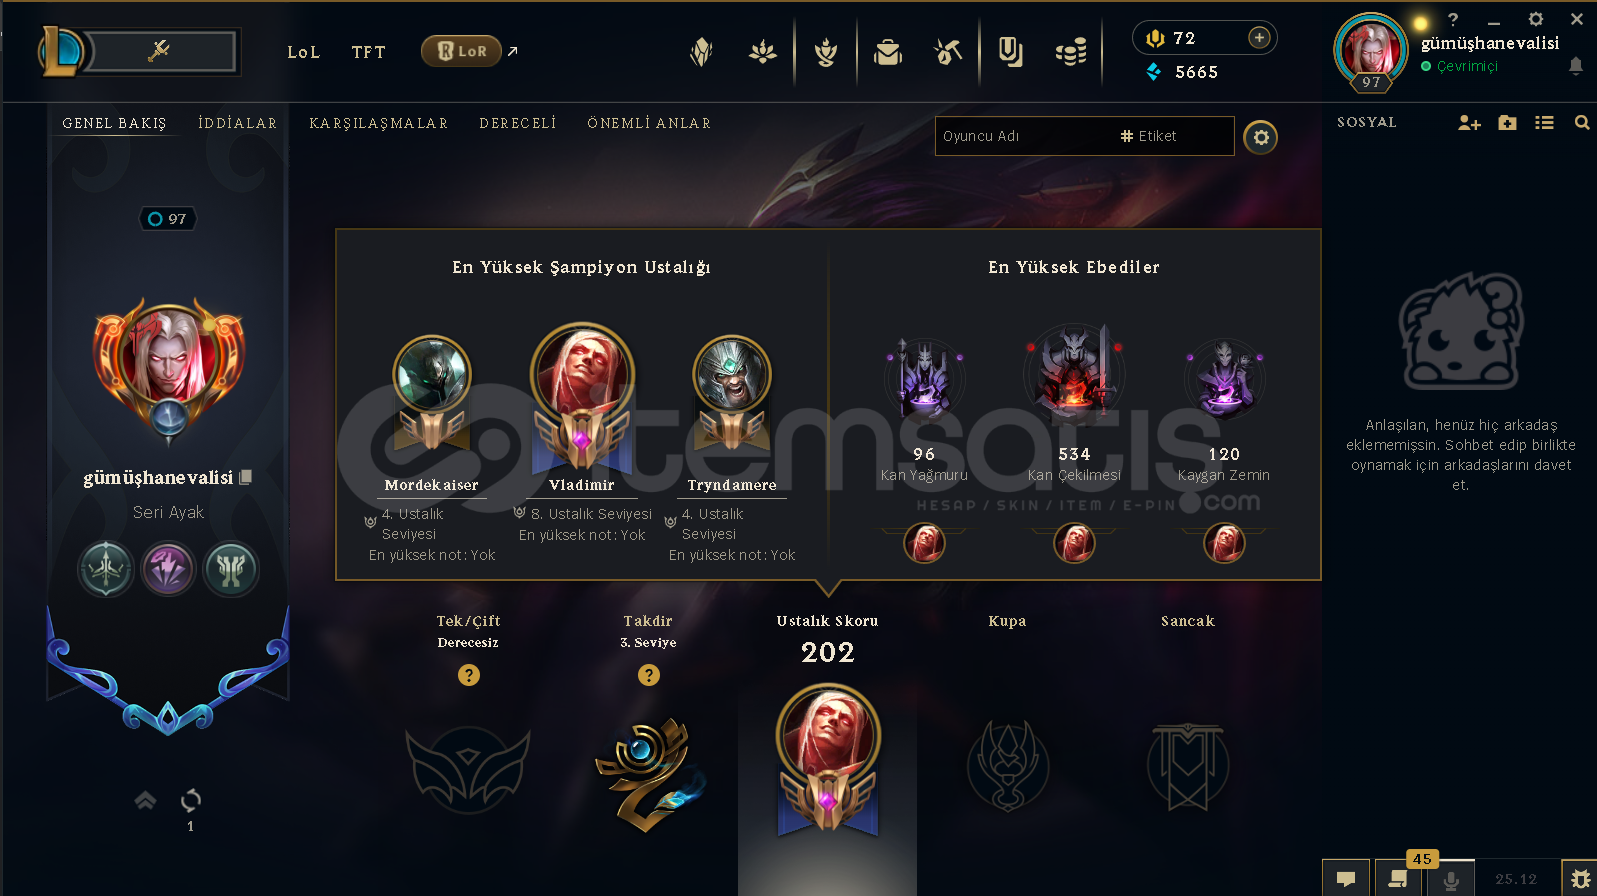
Task: Collapse the profile panel with up chevron
Action: [145, 800]
